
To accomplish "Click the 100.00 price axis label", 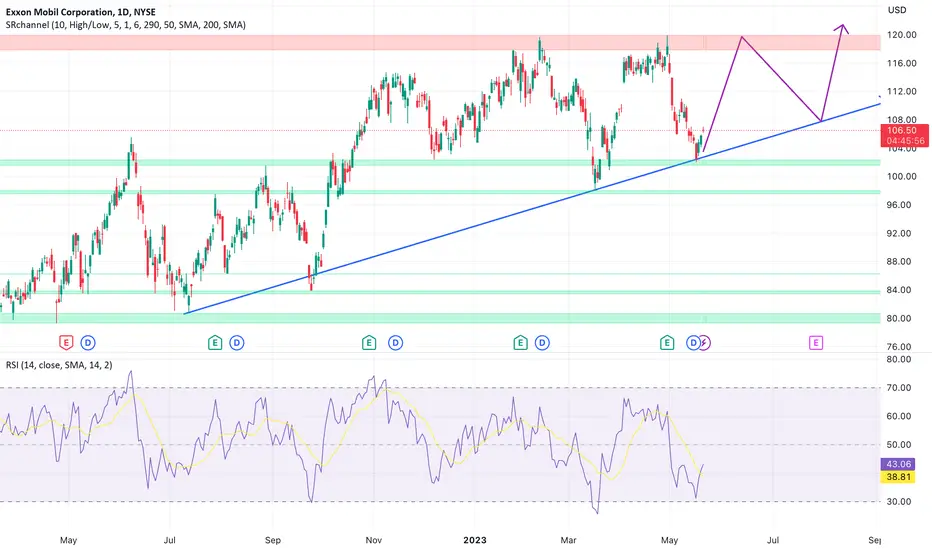I will click(x=901, y=177).
